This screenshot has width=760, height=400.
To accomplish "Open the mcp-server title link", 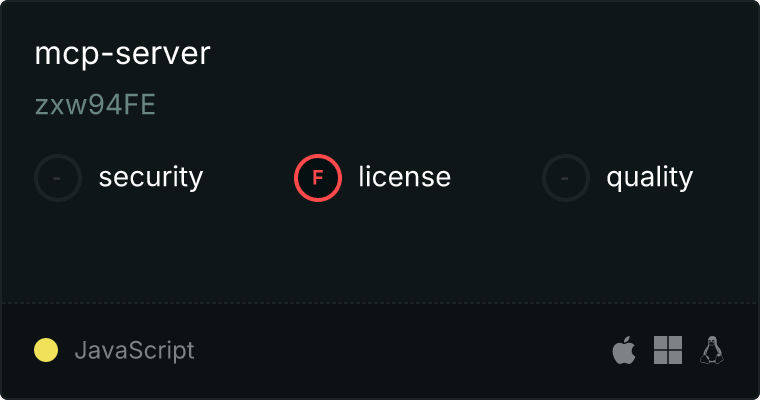I will point(123,53).
